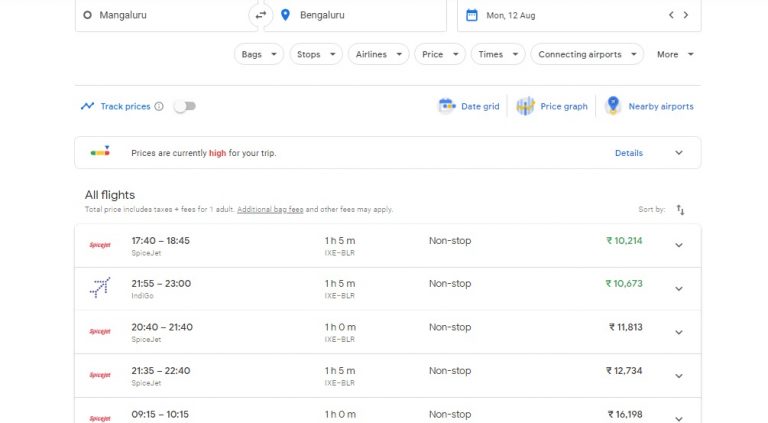Click SpiceJet logo on 20:40 flight
This screenshot has width=768, height=423.
point(100,331)
